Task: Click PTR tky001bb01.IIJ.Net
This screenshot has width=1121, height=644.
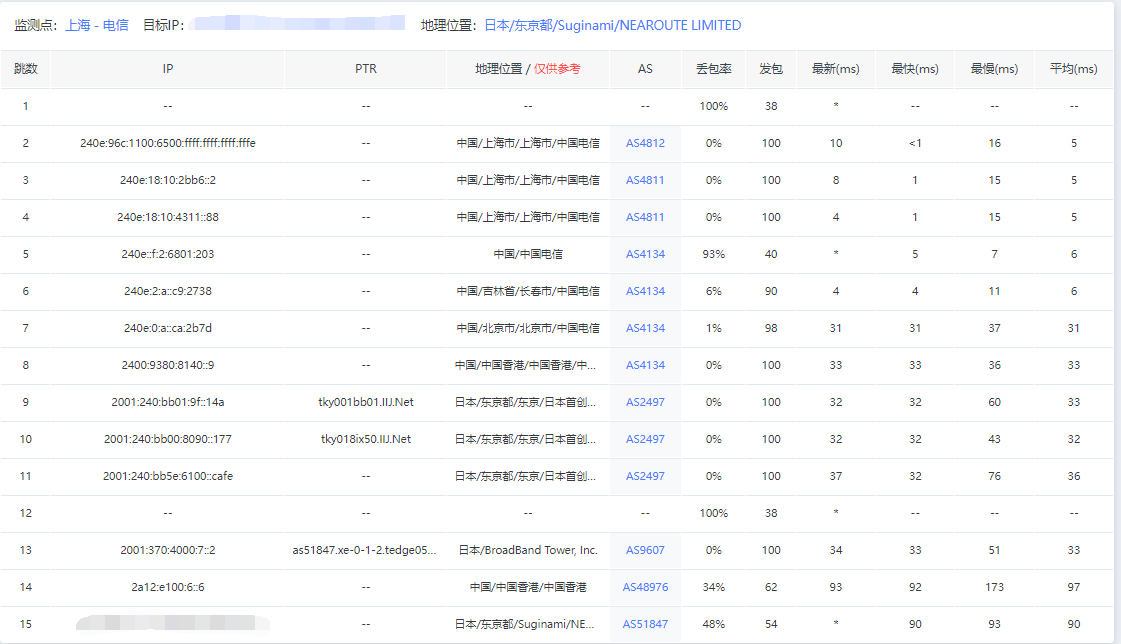Action: [365, 402]
